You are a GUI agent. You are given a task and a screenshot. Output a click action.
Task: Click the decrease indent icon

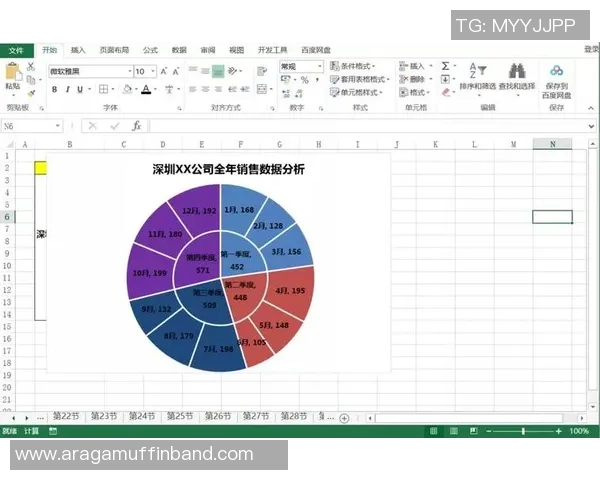click(232, 89)
